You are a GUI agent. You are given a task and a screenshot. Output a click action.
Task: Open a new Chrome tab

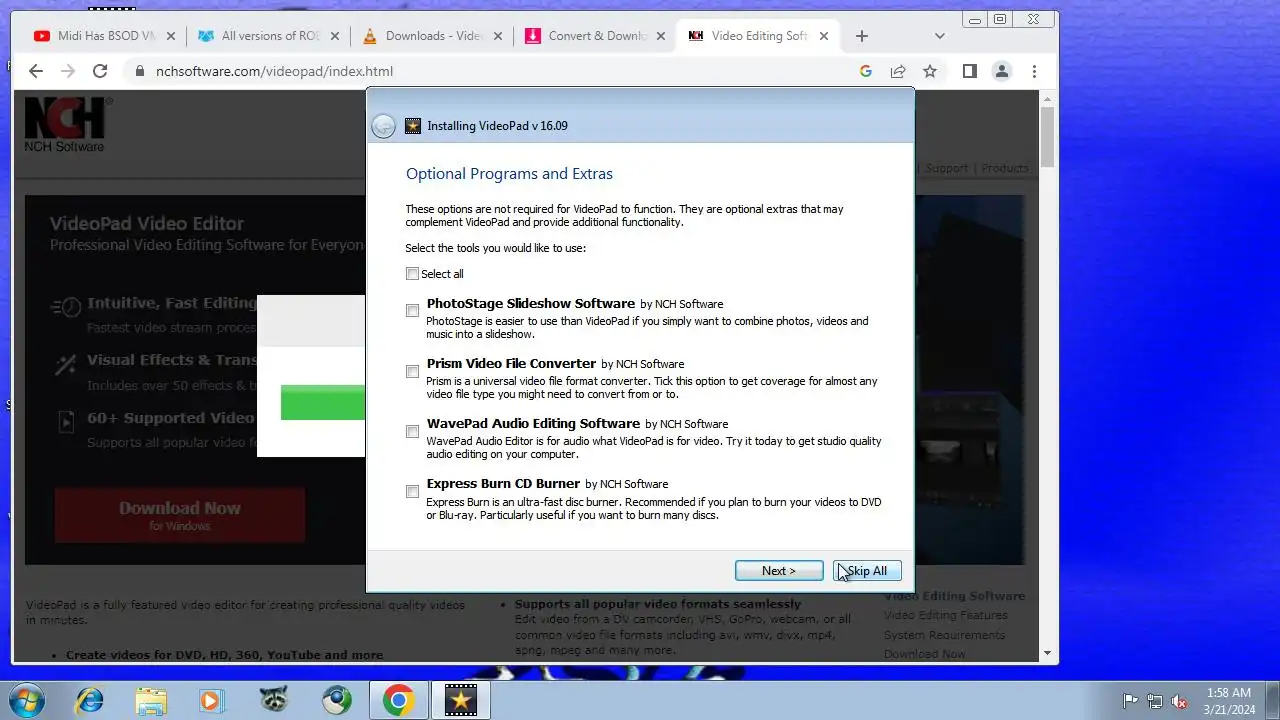[862, 36]
